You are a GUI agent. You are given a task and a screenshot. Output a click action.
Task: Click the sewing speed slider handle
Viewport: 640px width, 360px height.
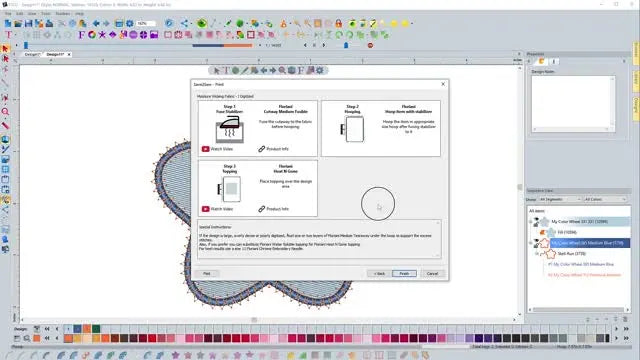coord(346,45)
